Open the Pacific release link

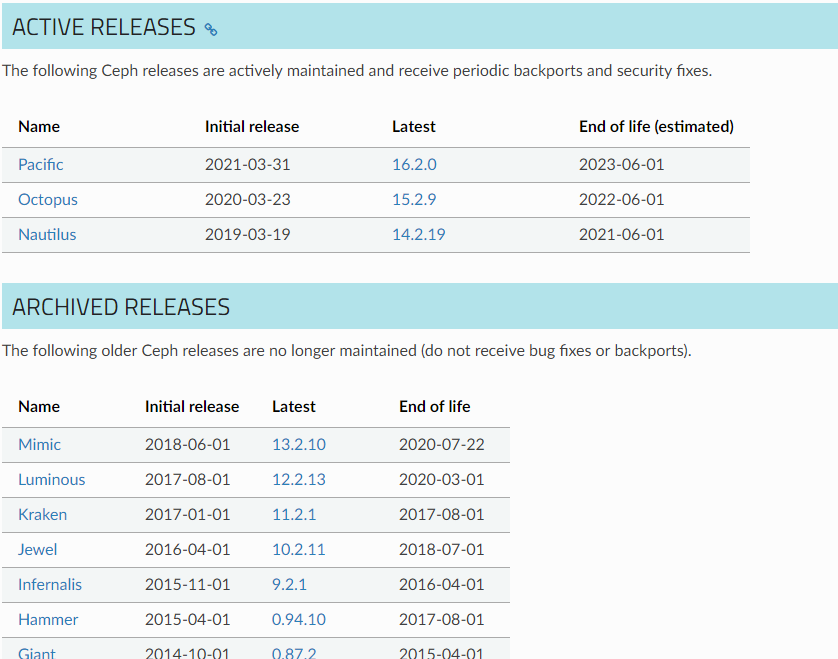tap(41, 165)
